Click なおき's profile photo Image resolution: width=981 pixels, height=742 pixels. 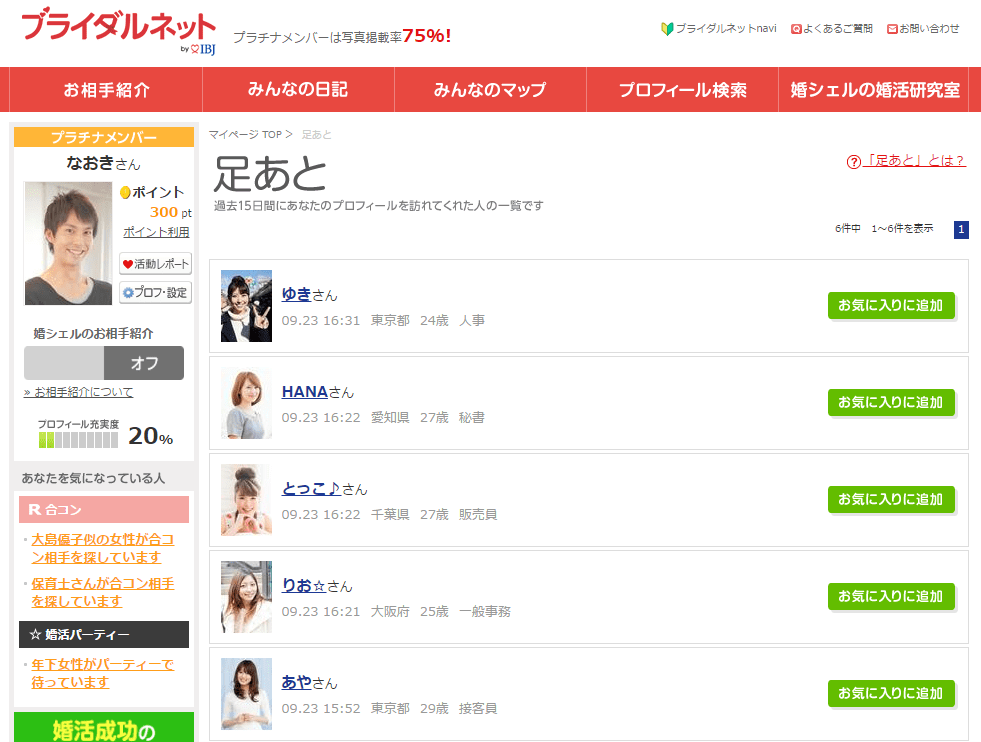[68, 243]
